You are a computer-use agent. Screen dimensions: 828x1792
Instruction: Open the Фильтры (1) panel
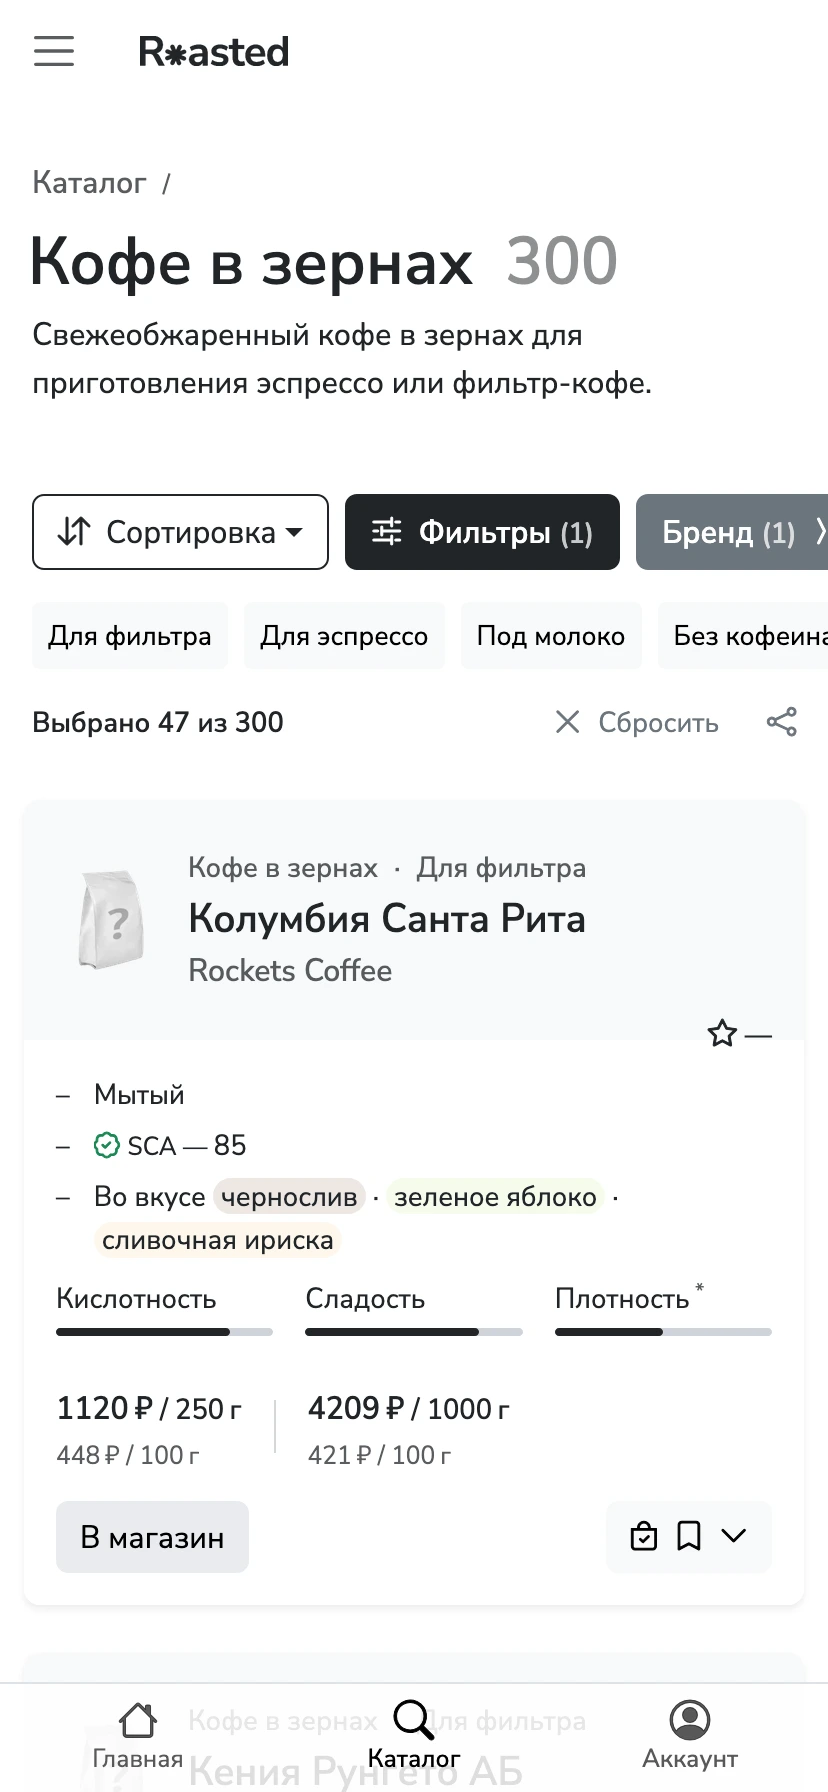click(x=482, y=532)
